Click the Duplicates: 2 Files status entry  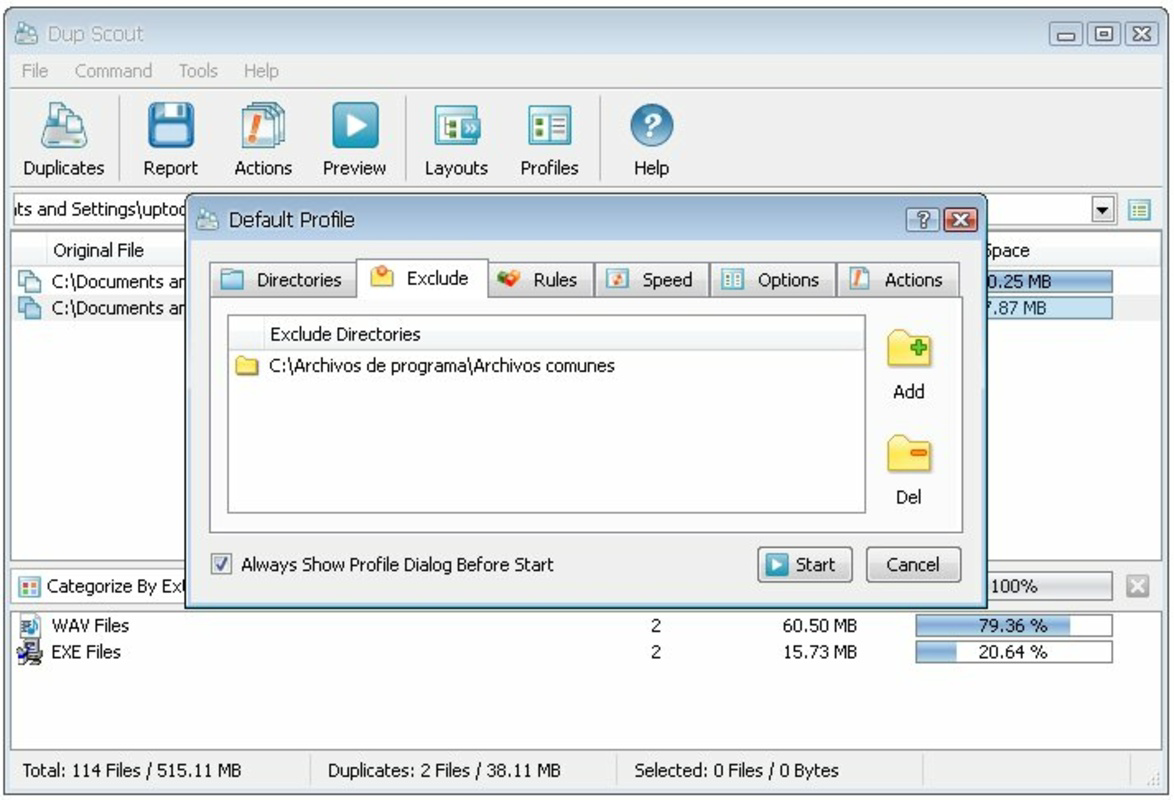pyautogui.click(x=444, y=770)
